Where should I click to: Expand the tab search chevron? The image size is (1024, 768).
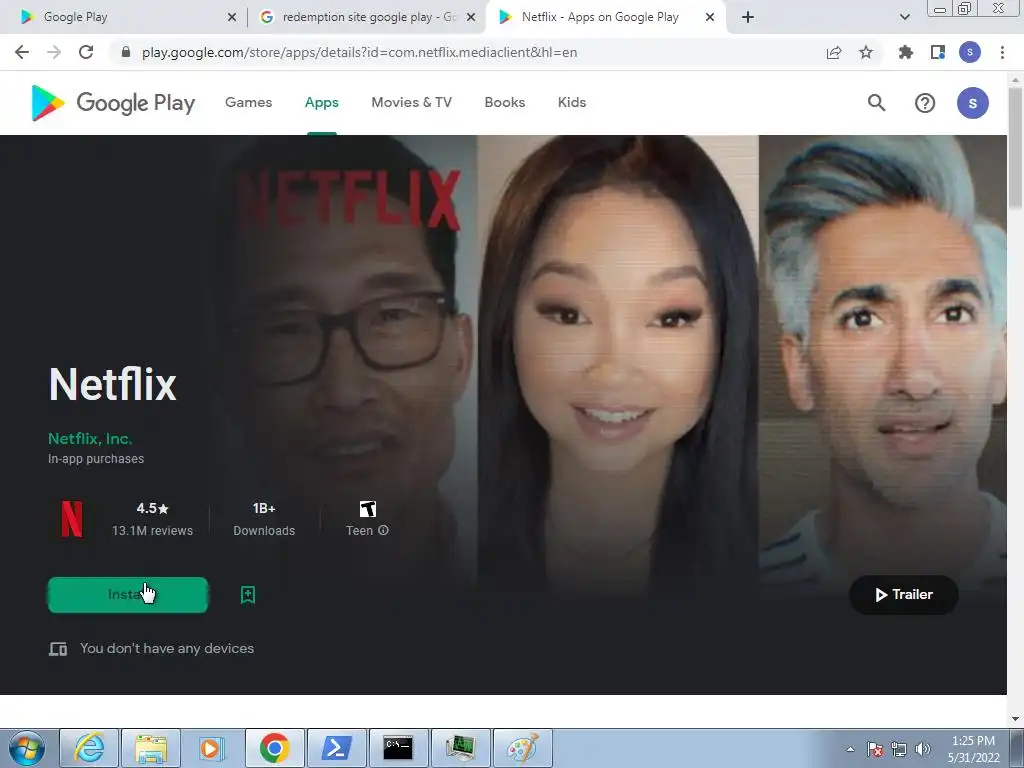[904, 18]
